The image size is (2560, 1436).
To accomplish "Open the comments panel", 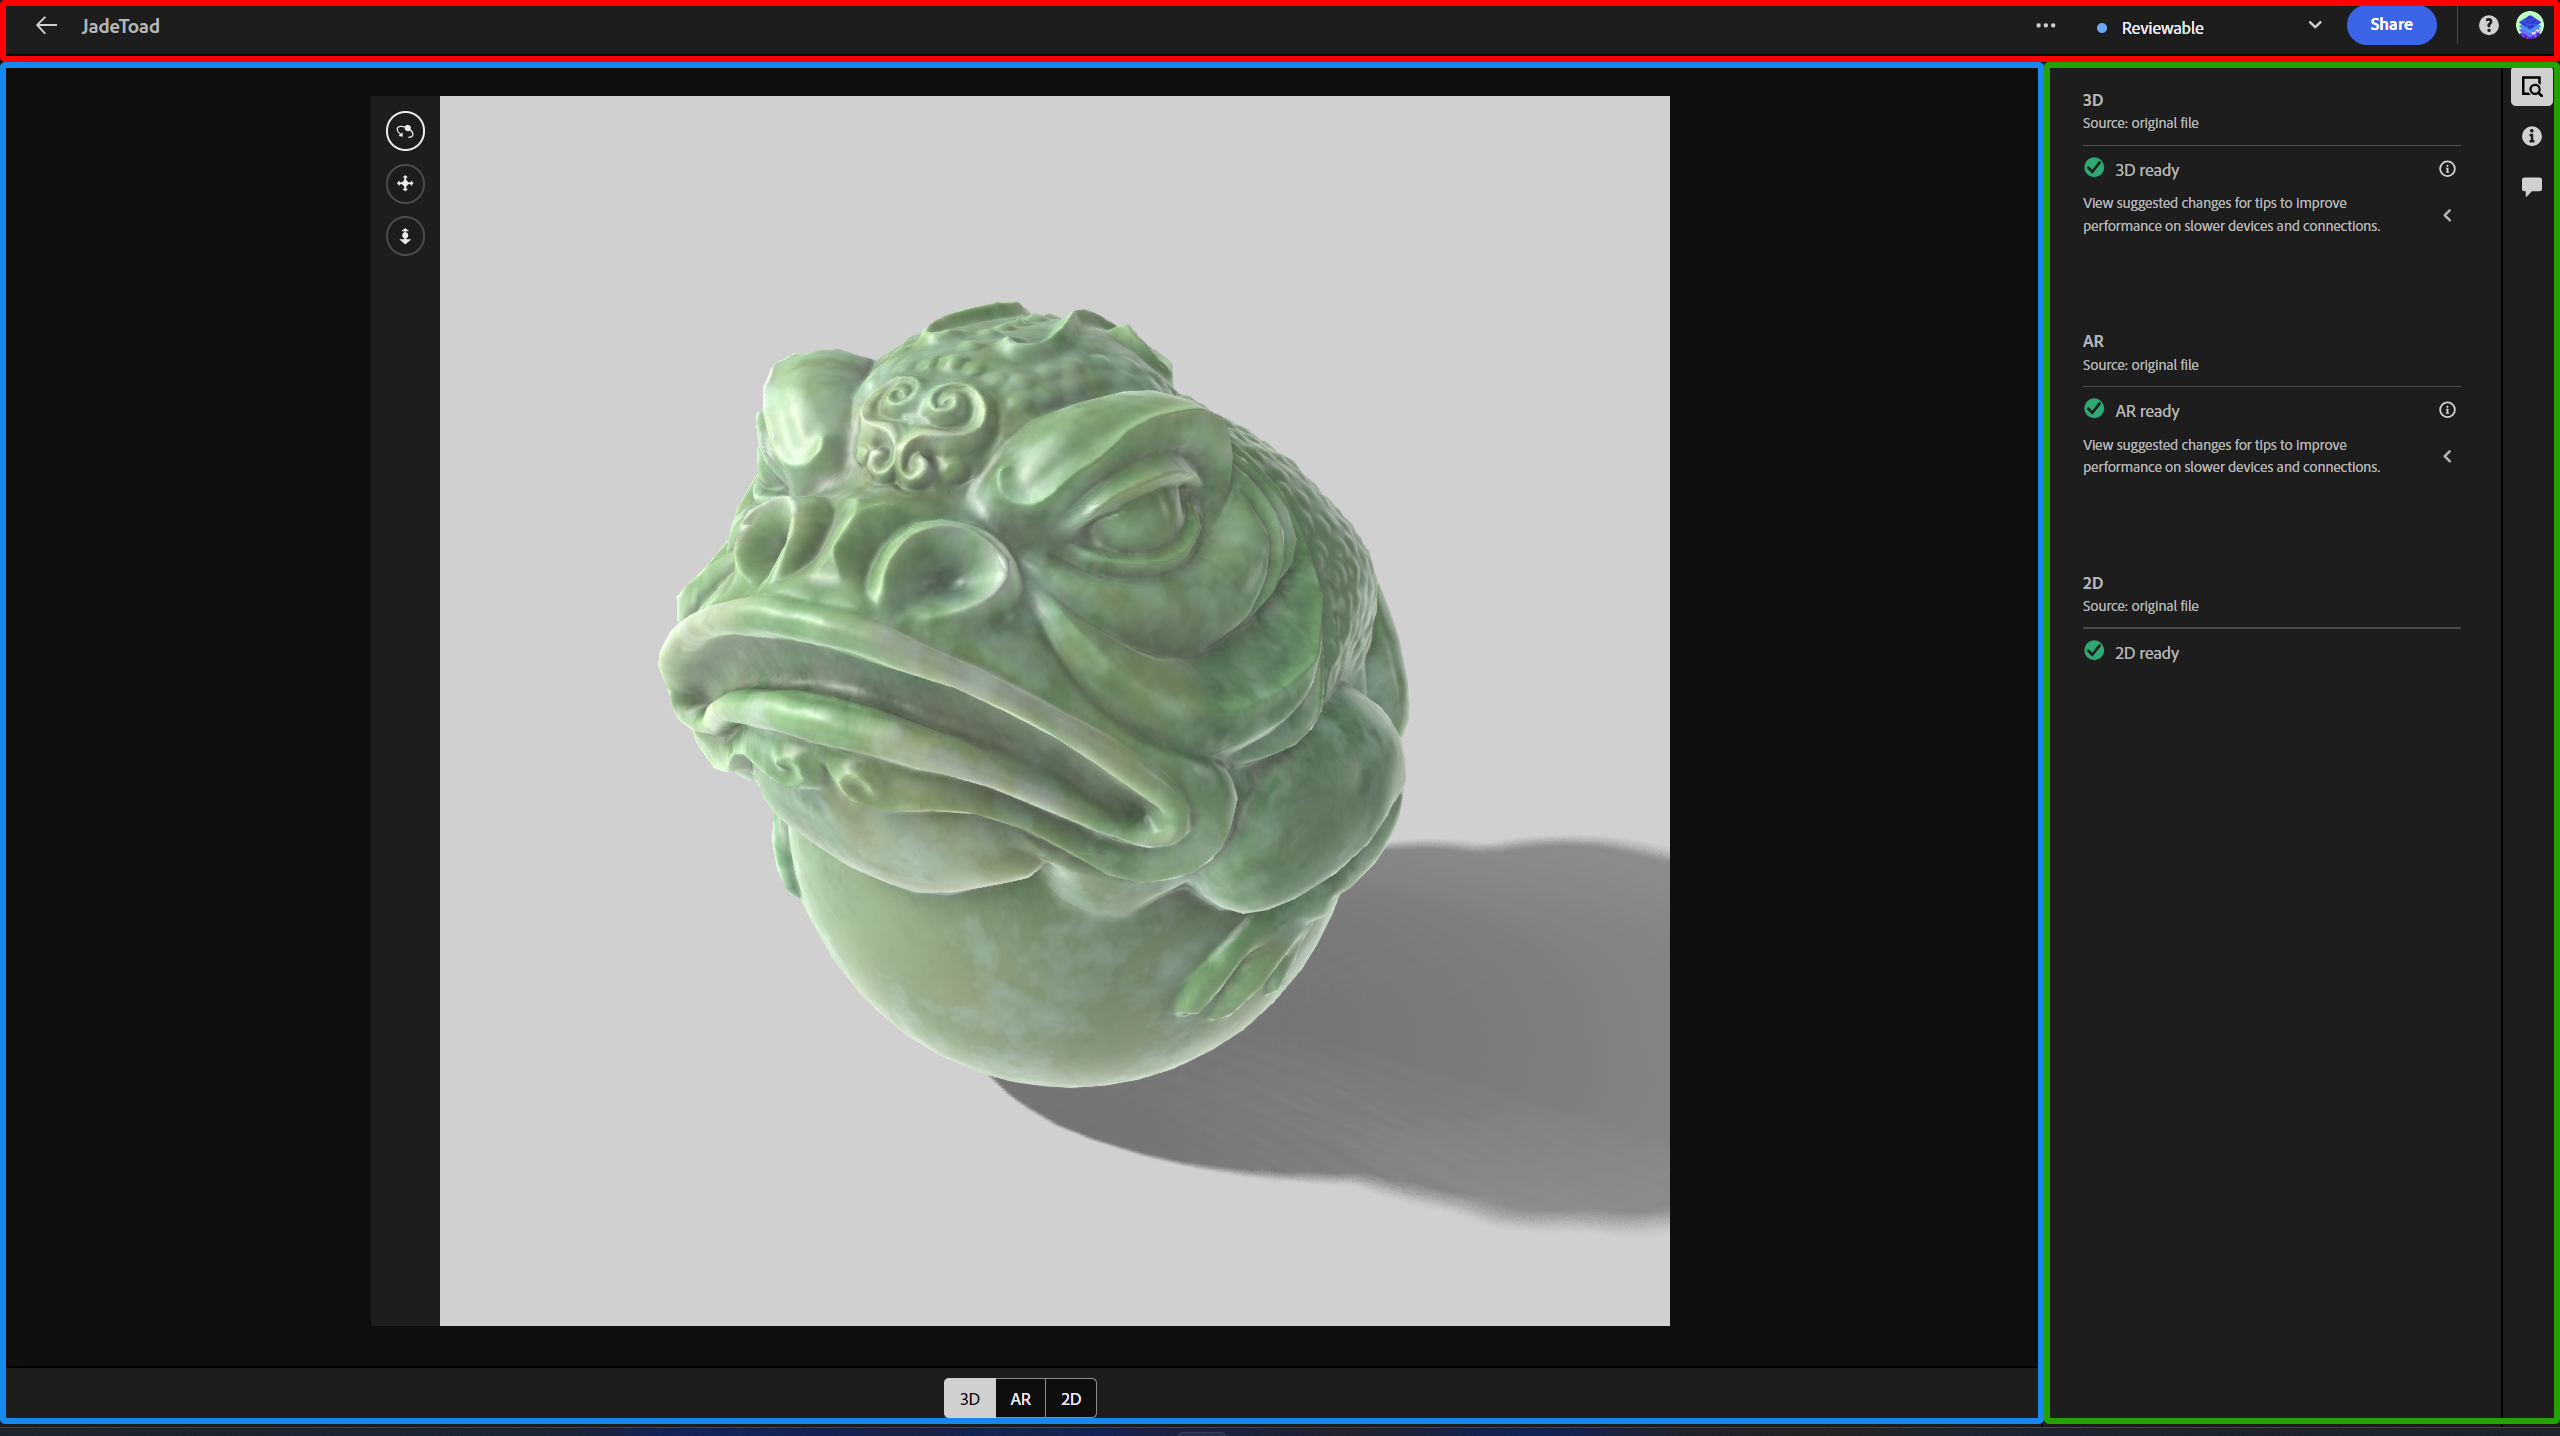I will (2532, 186).
